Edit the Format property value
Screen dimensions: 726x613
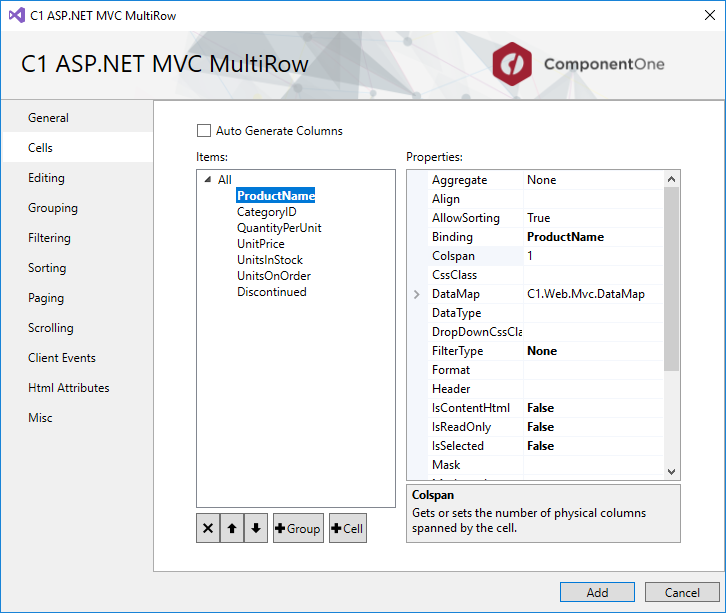pos(593,369)
